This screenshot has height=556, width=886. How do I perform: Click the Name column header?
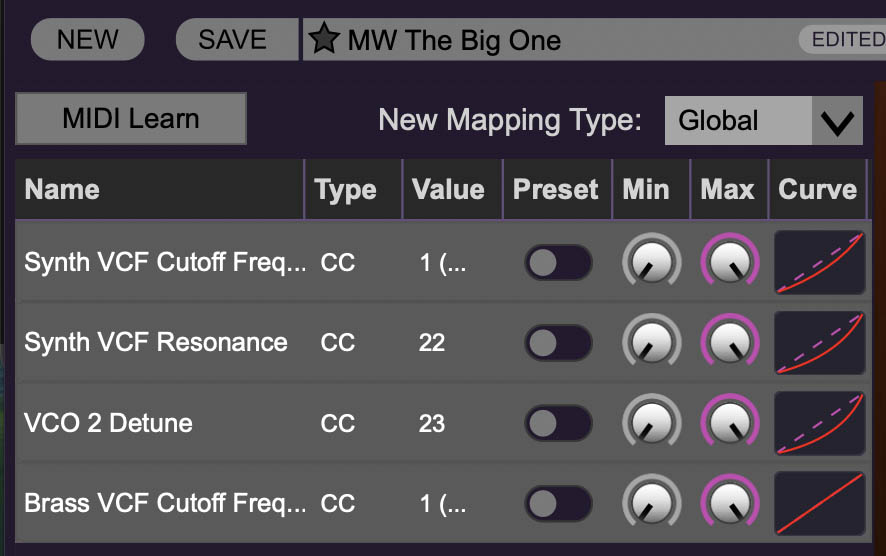pos(62,190)
